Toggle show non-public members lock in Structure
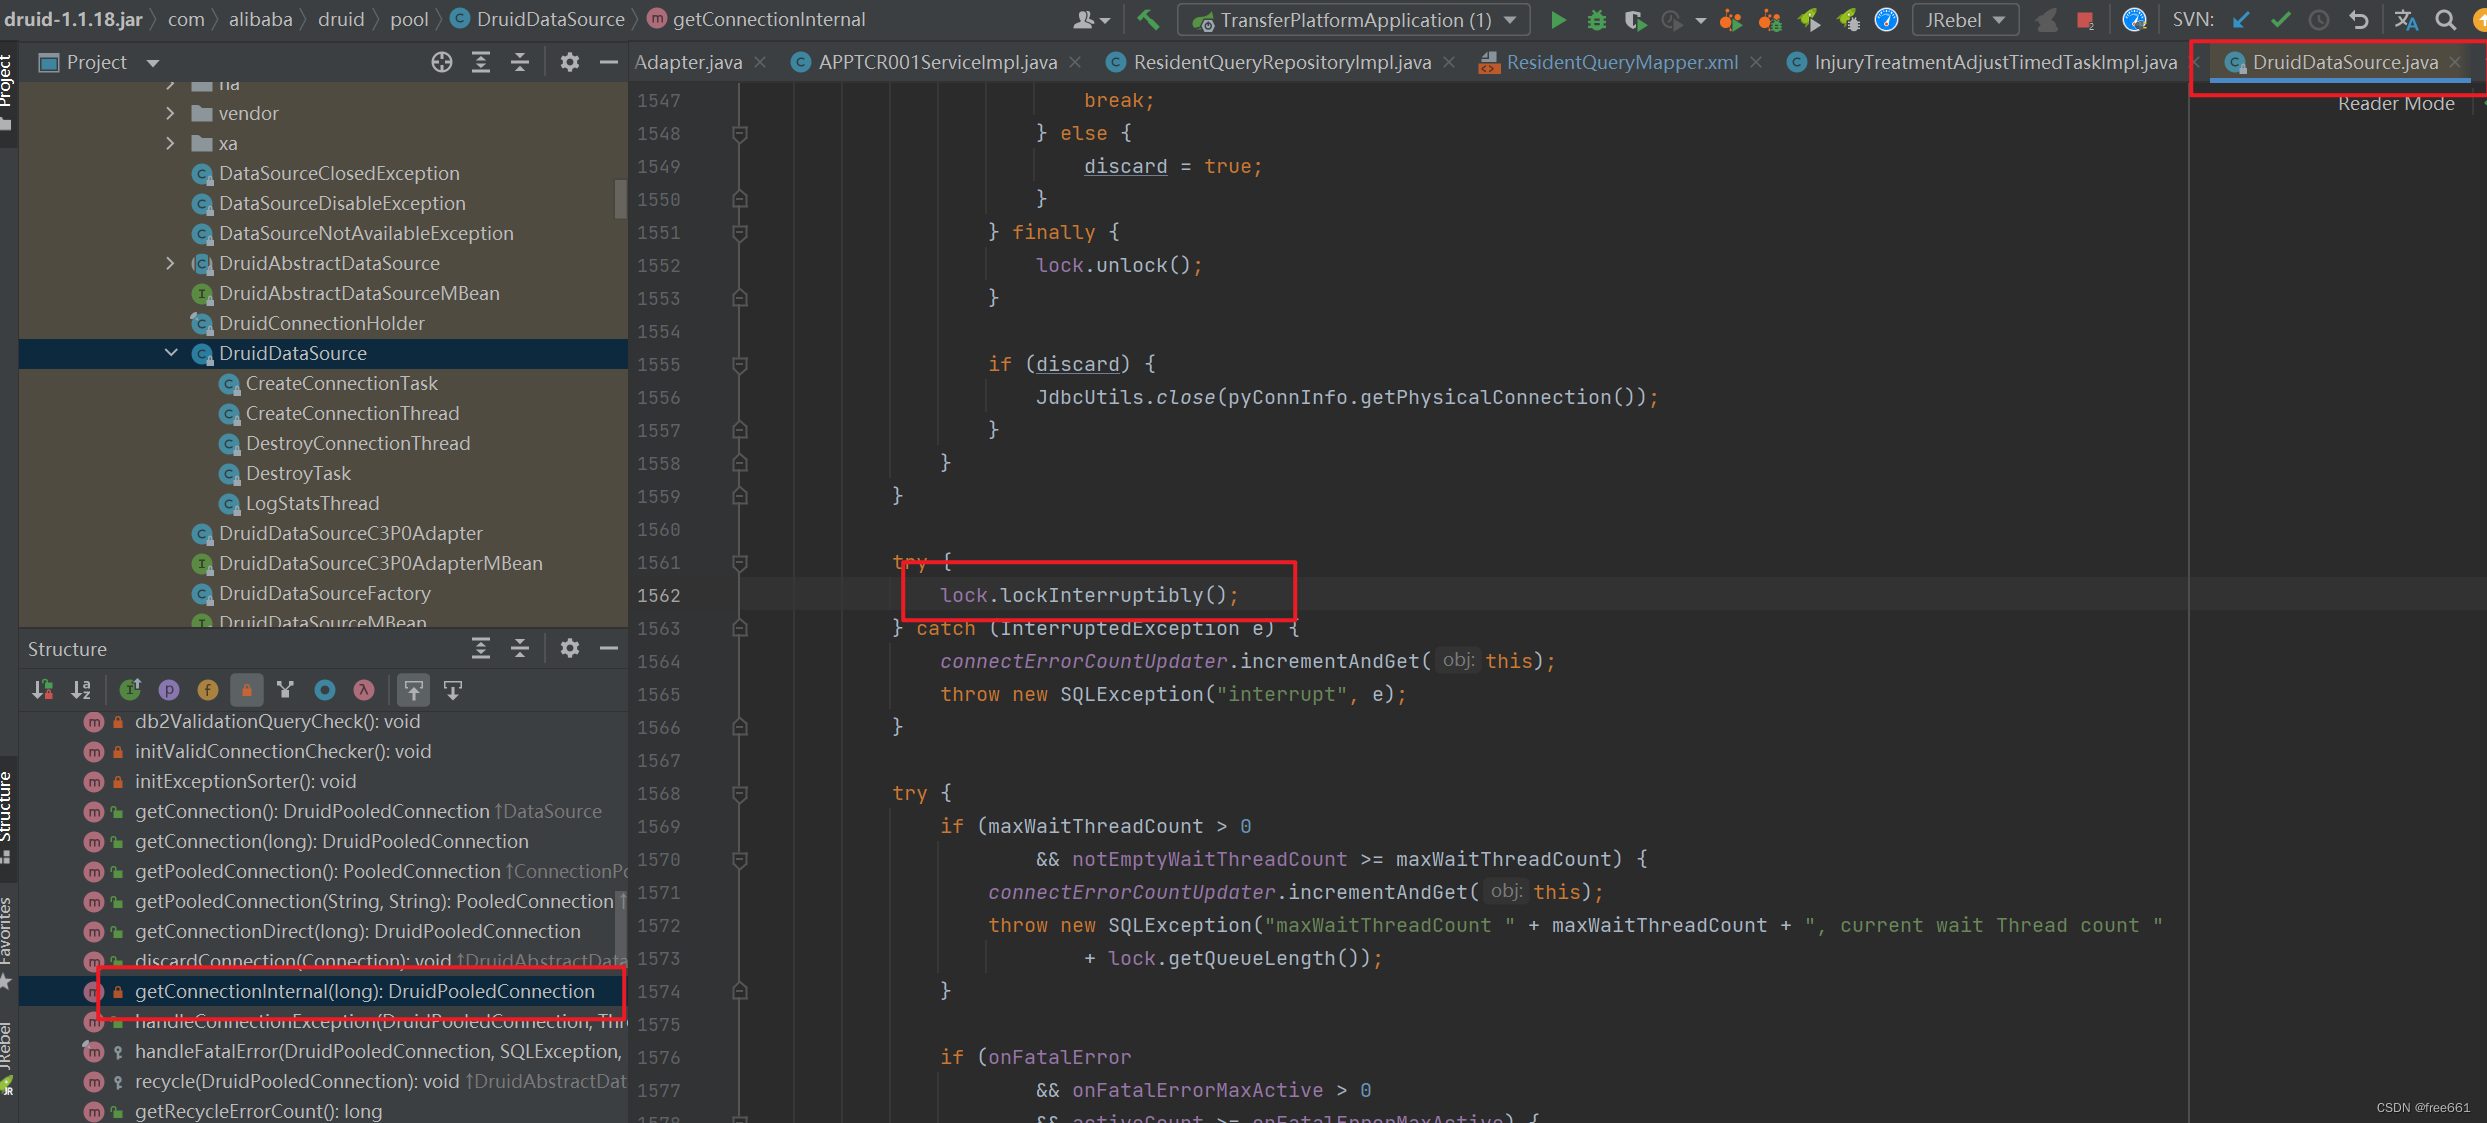 click(246, 689)
